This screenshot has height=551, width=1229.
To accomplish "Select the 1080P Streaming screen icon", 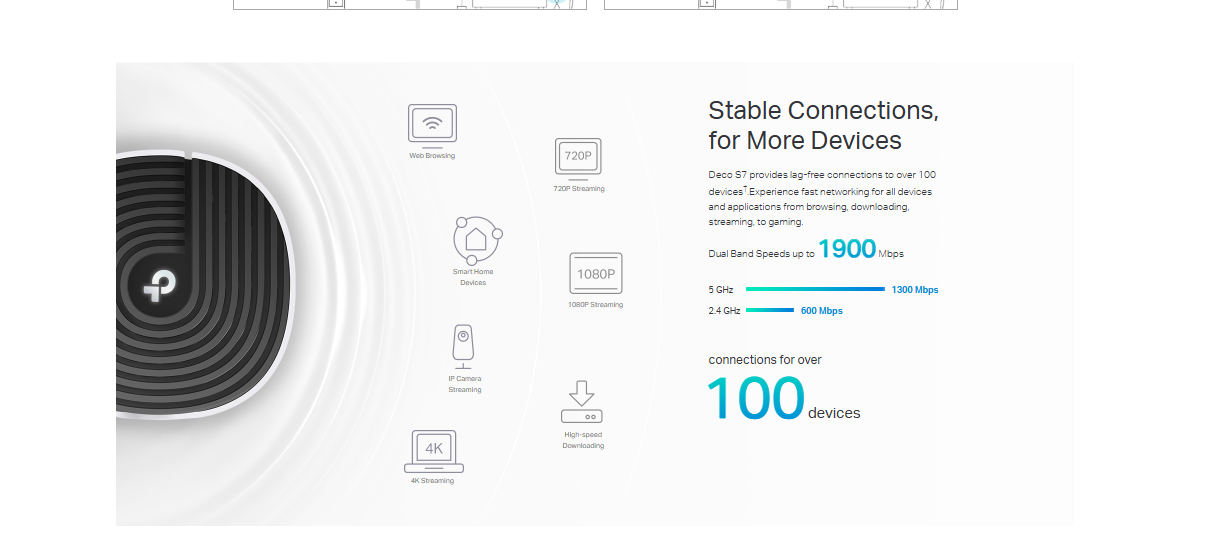I will [x=596, y=273].
